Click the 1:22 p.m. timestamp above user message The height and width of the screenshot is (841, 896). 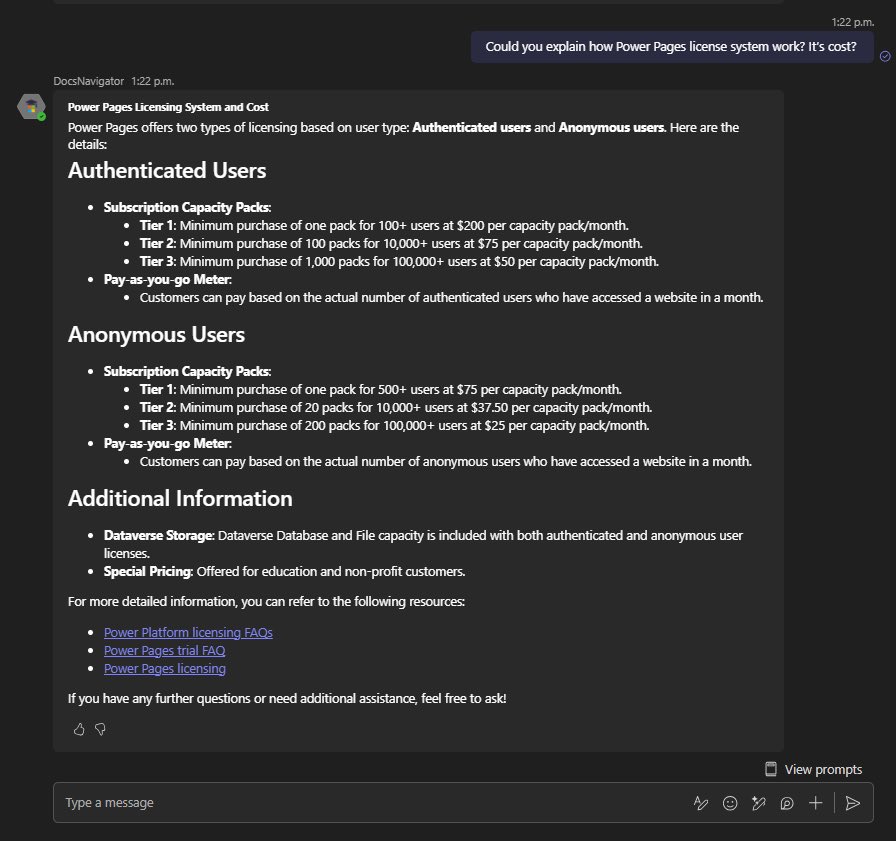click(853, 22)
